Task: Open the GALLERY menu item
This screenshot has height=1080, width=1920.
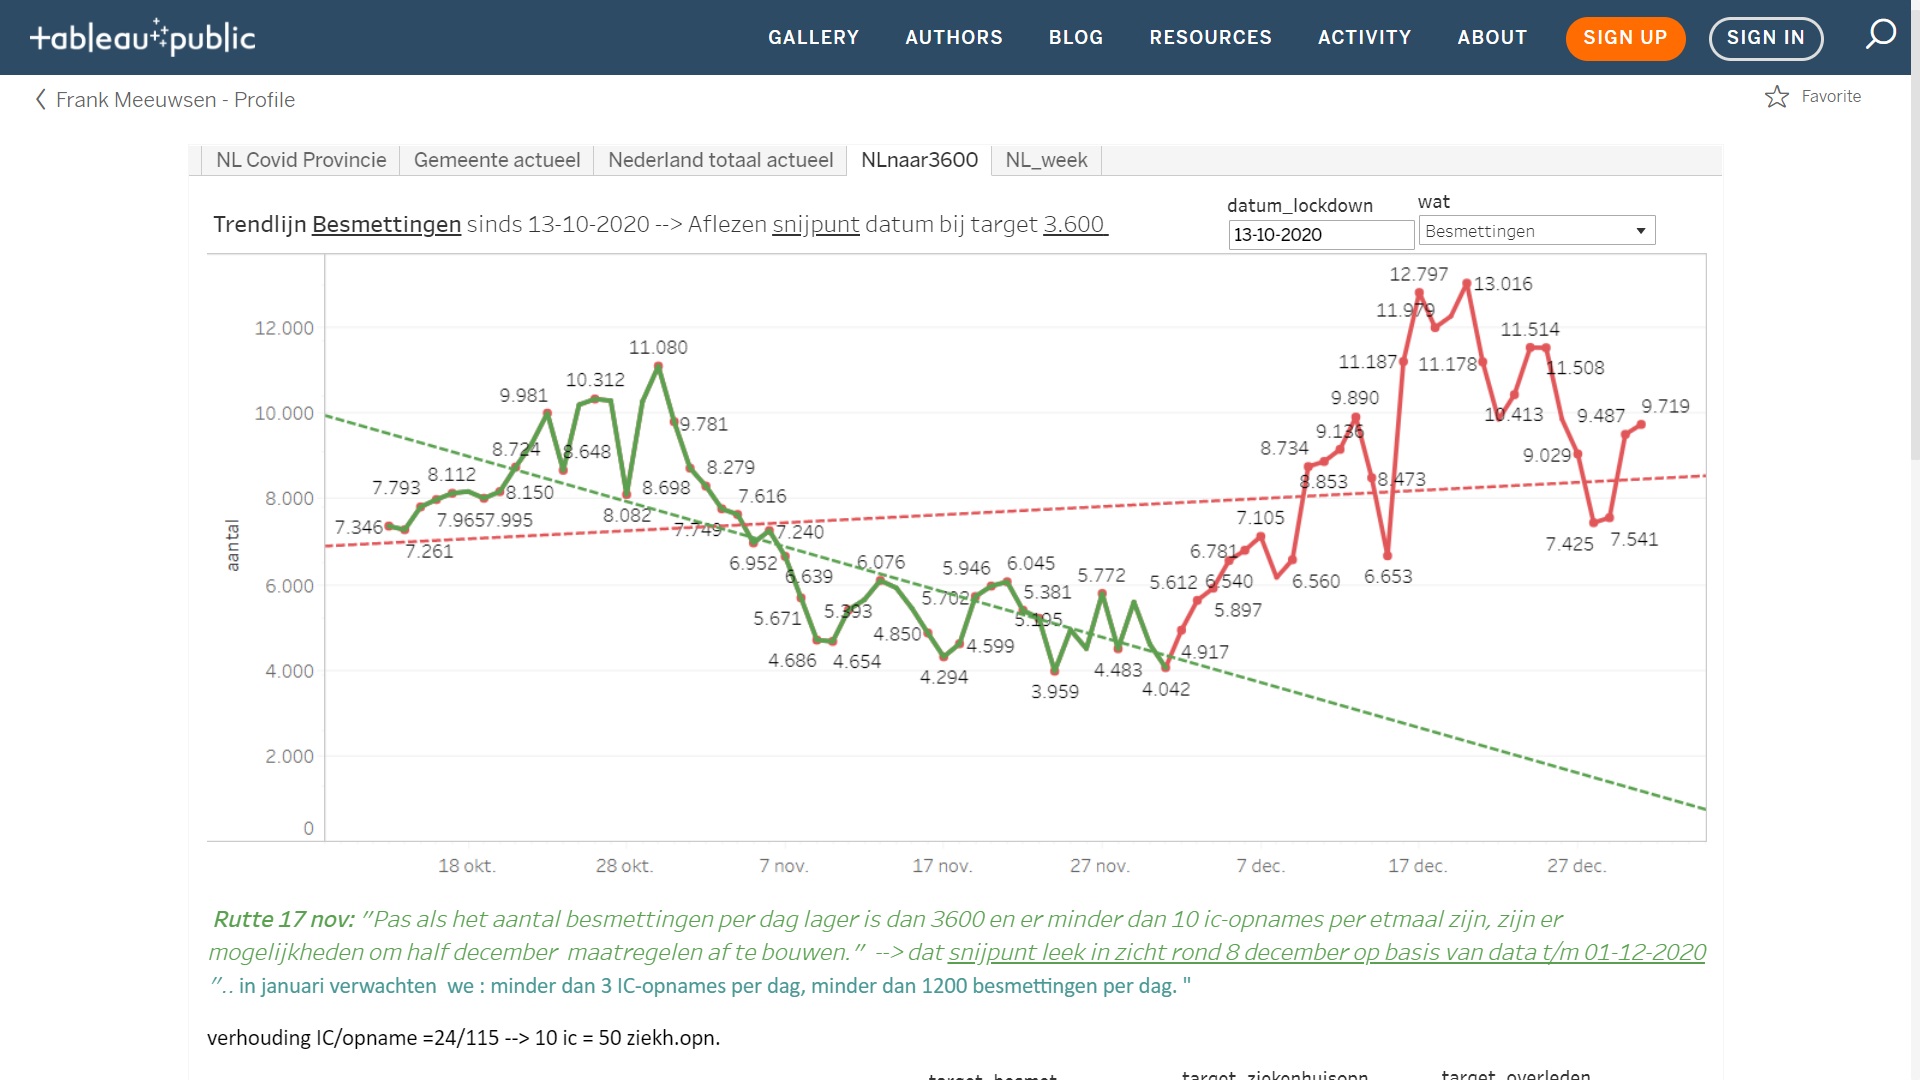Action: (x=813, y=38)
